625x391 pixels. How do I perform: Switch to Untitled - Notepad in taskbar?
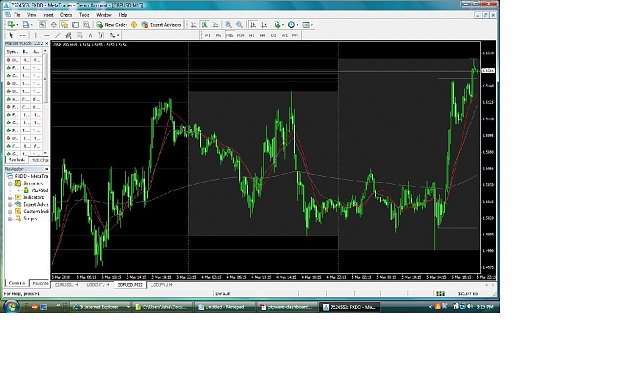[225, 307]
